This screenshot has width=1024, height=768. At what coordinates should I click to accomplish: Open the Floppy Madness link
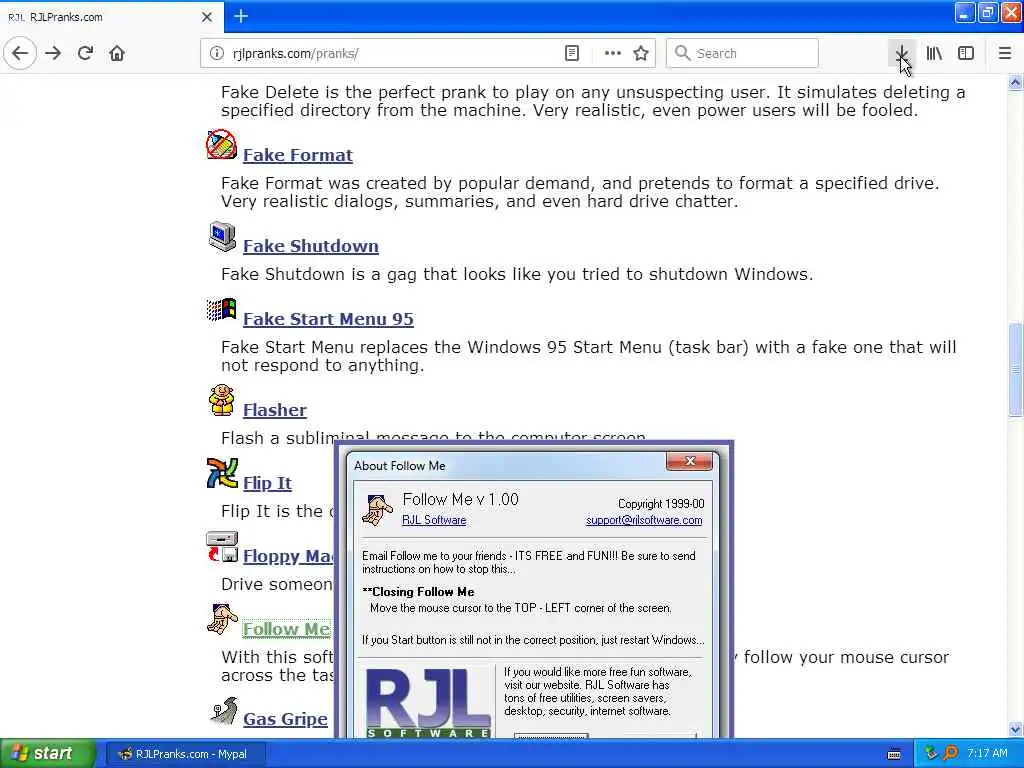[288, 556]
